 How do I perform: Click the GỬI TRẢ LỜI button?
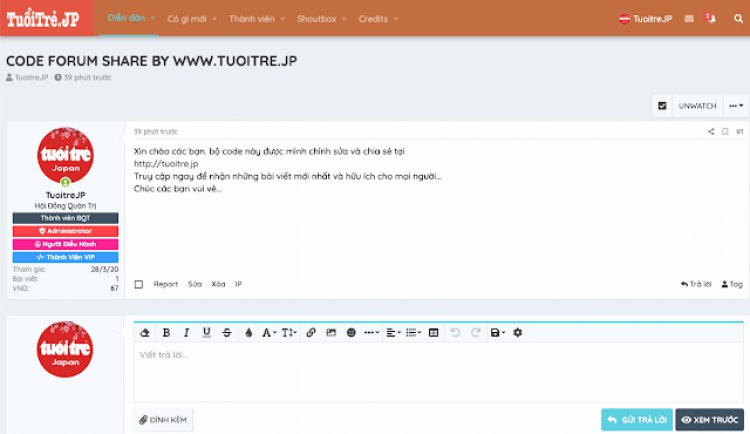[x=637, y=420]
